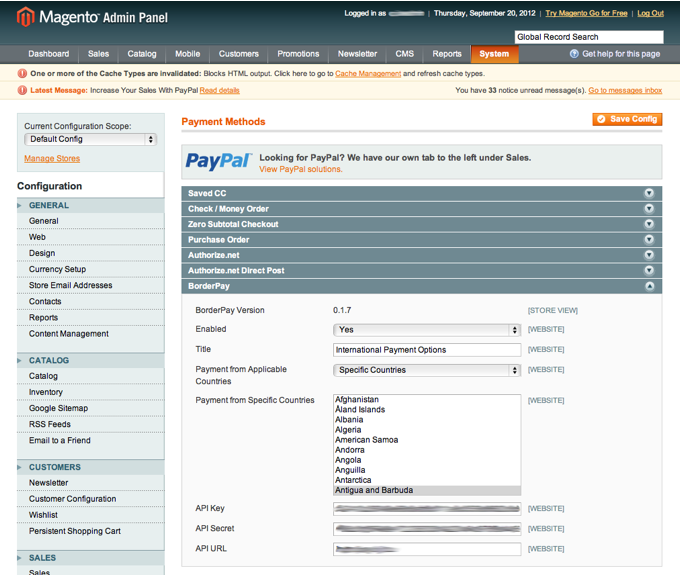Select American Samoa in the list
The image size is (680, 575).
tap(427, 440)
